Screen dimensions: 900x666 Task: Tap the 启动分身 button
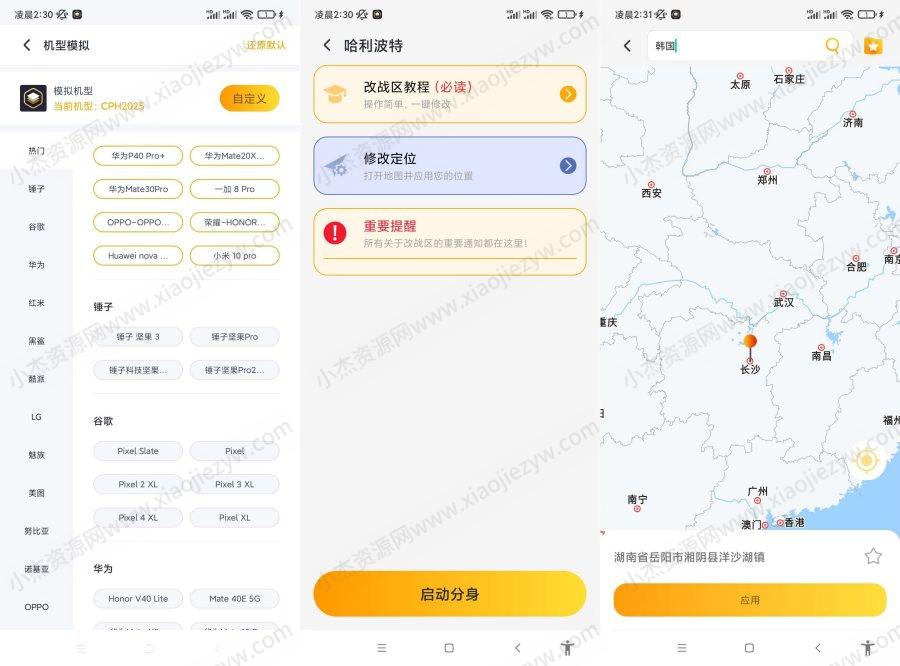click(449, 594)
